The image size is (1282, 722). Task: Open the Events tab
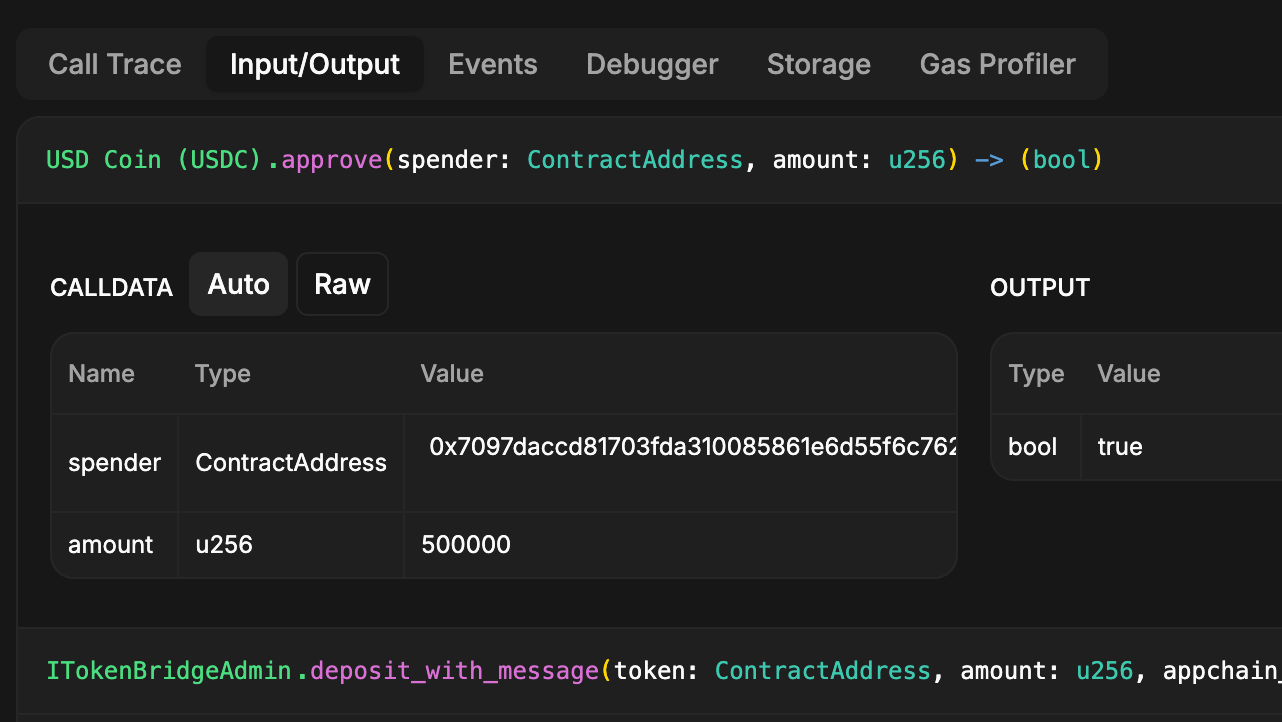pyautogui.click(x=492, y=64)
